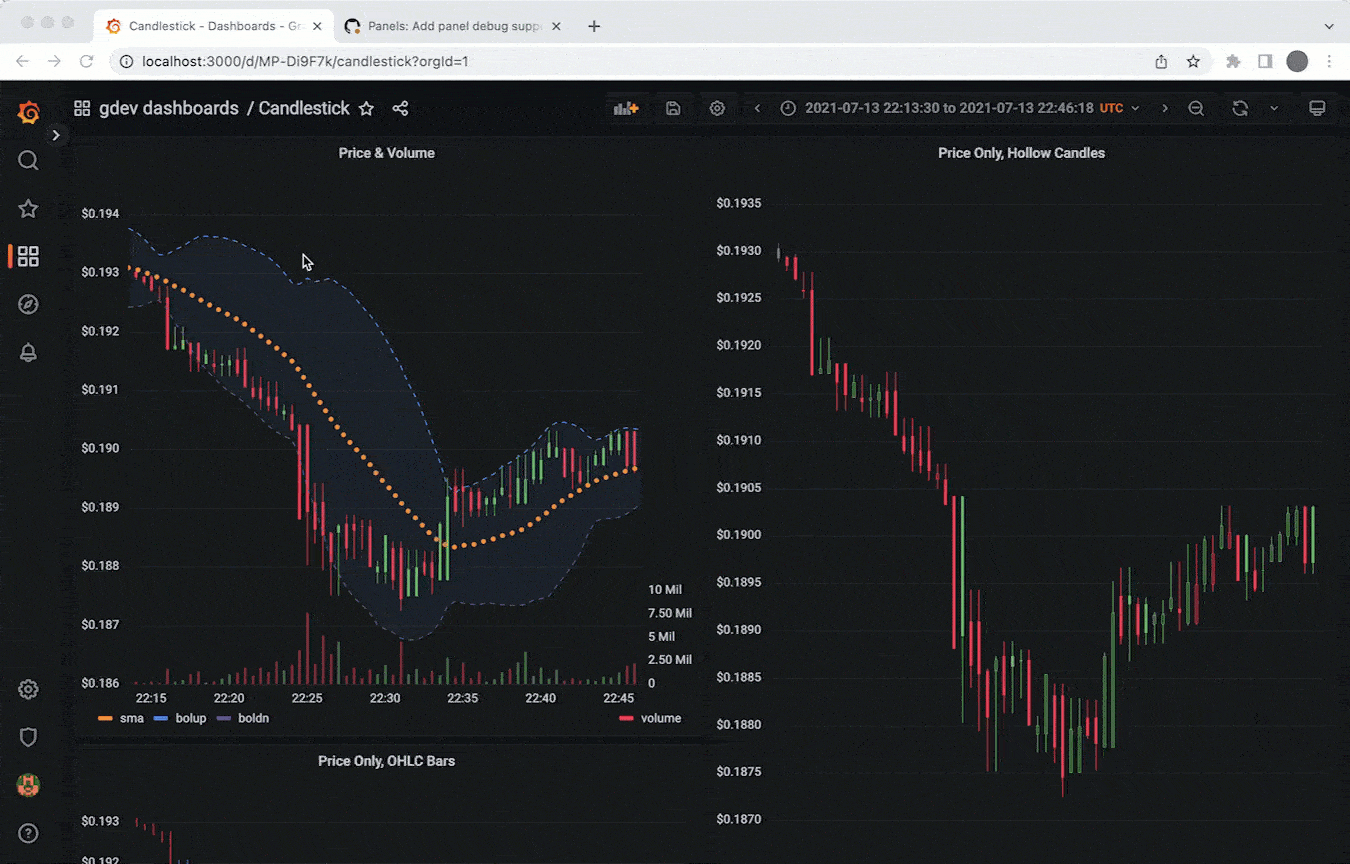
Task: Toggle the volume series in legend
Action: pos(660,718)
